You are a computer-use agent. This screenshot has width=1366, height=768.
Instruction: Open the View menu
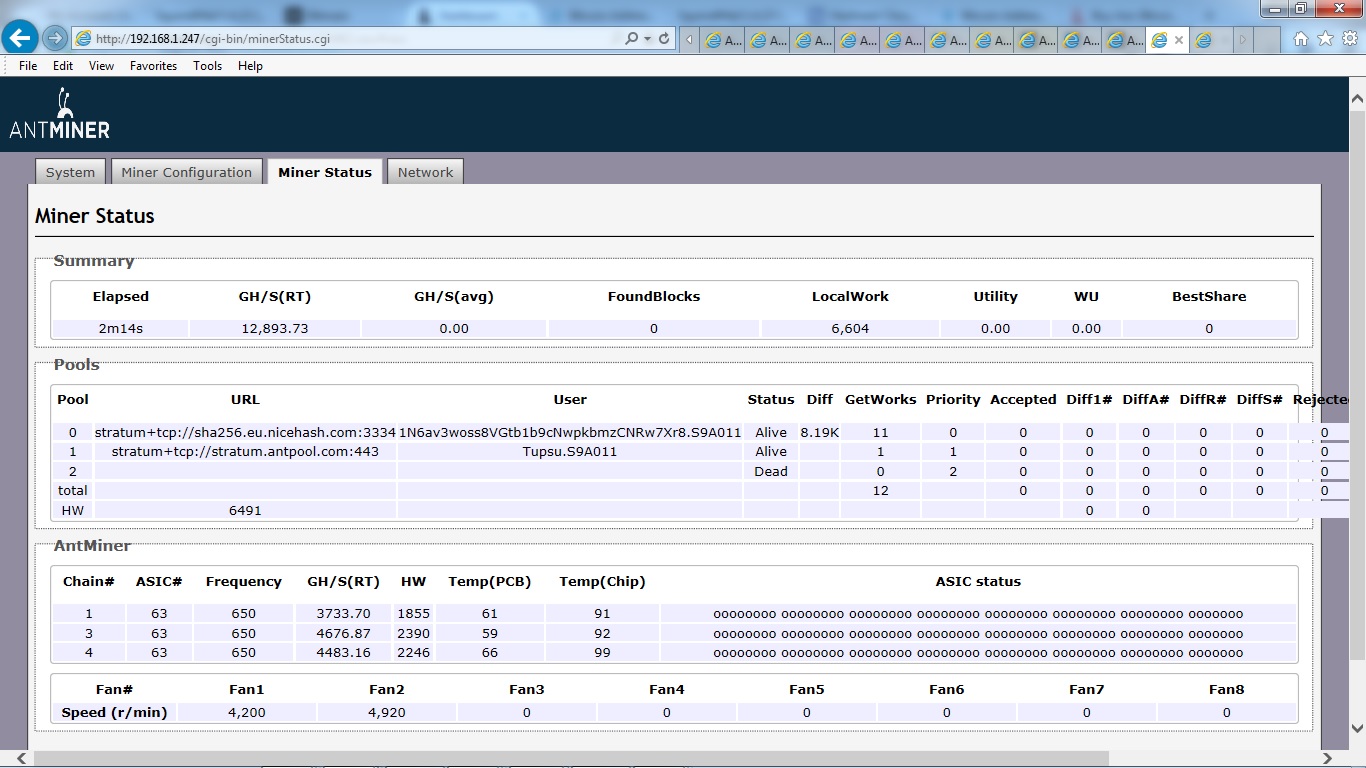coord(101,66)
